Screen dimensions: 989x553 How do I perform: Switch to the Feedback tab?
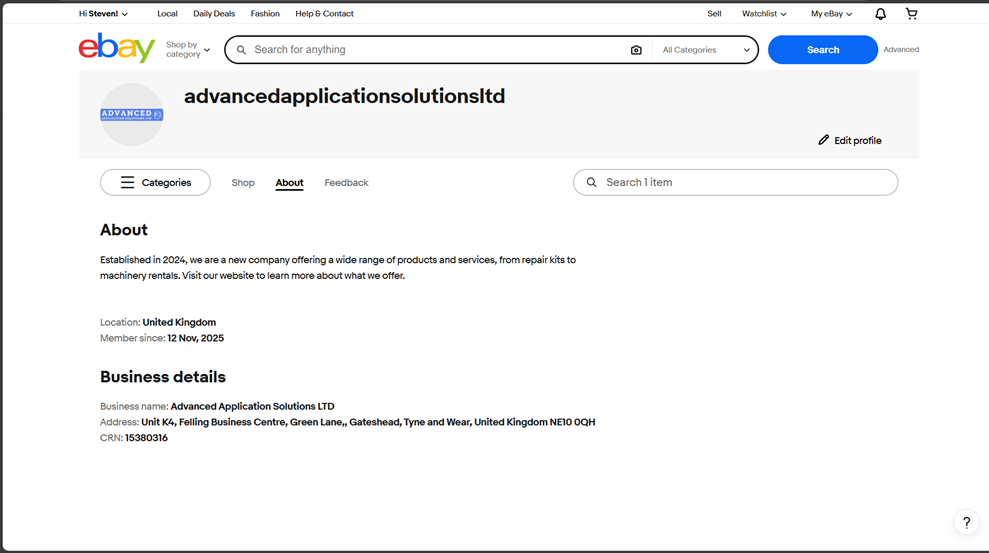tap(346, 183)
